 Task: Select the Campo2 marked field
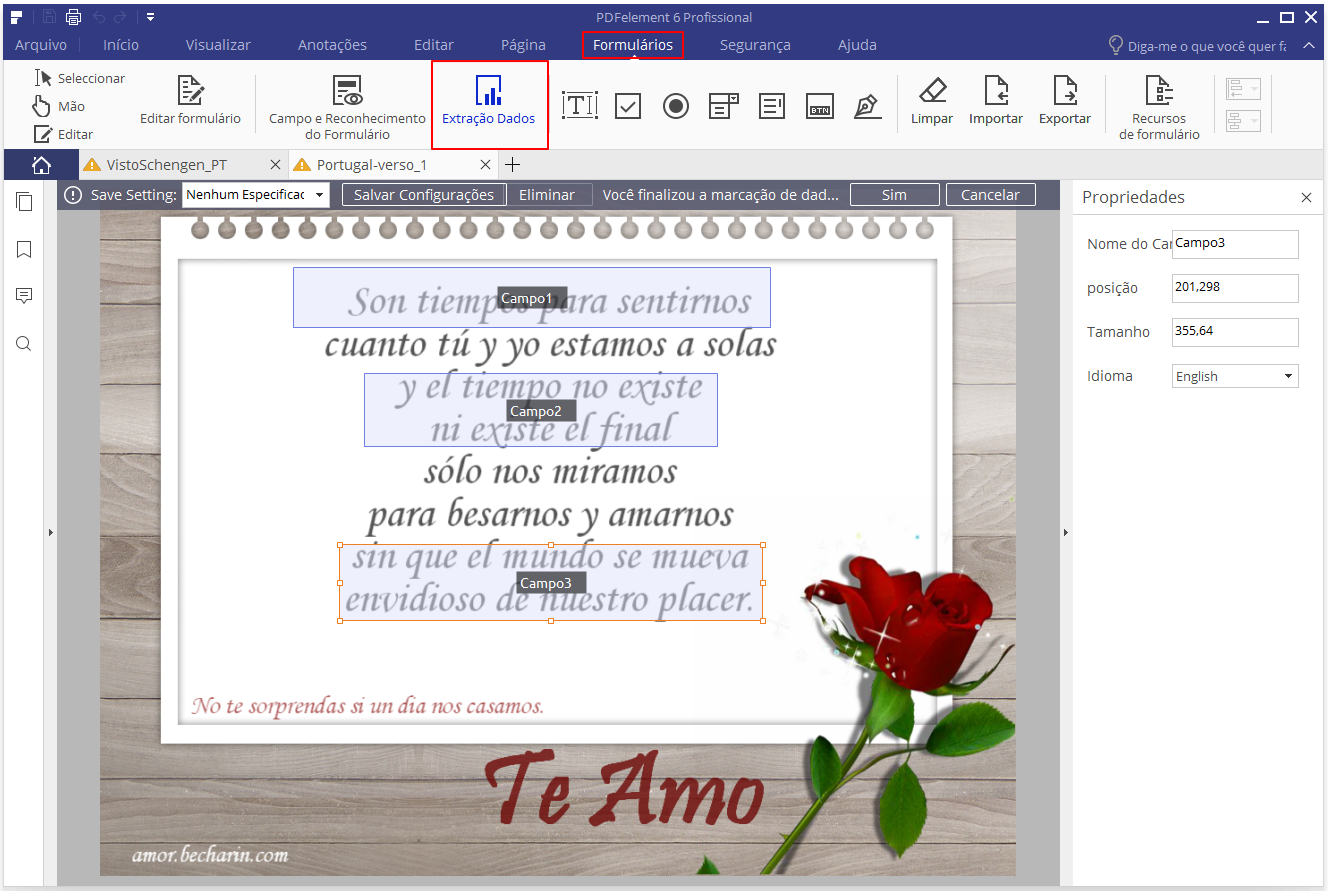541,410
